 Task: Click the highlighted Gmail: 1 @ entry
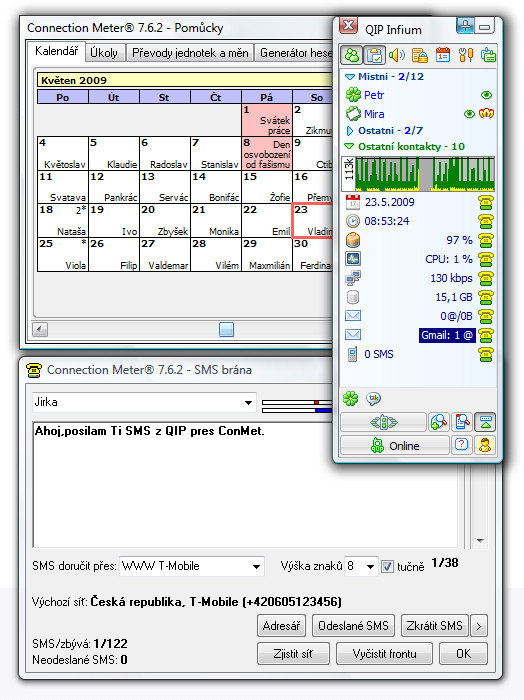coord(447,335)
